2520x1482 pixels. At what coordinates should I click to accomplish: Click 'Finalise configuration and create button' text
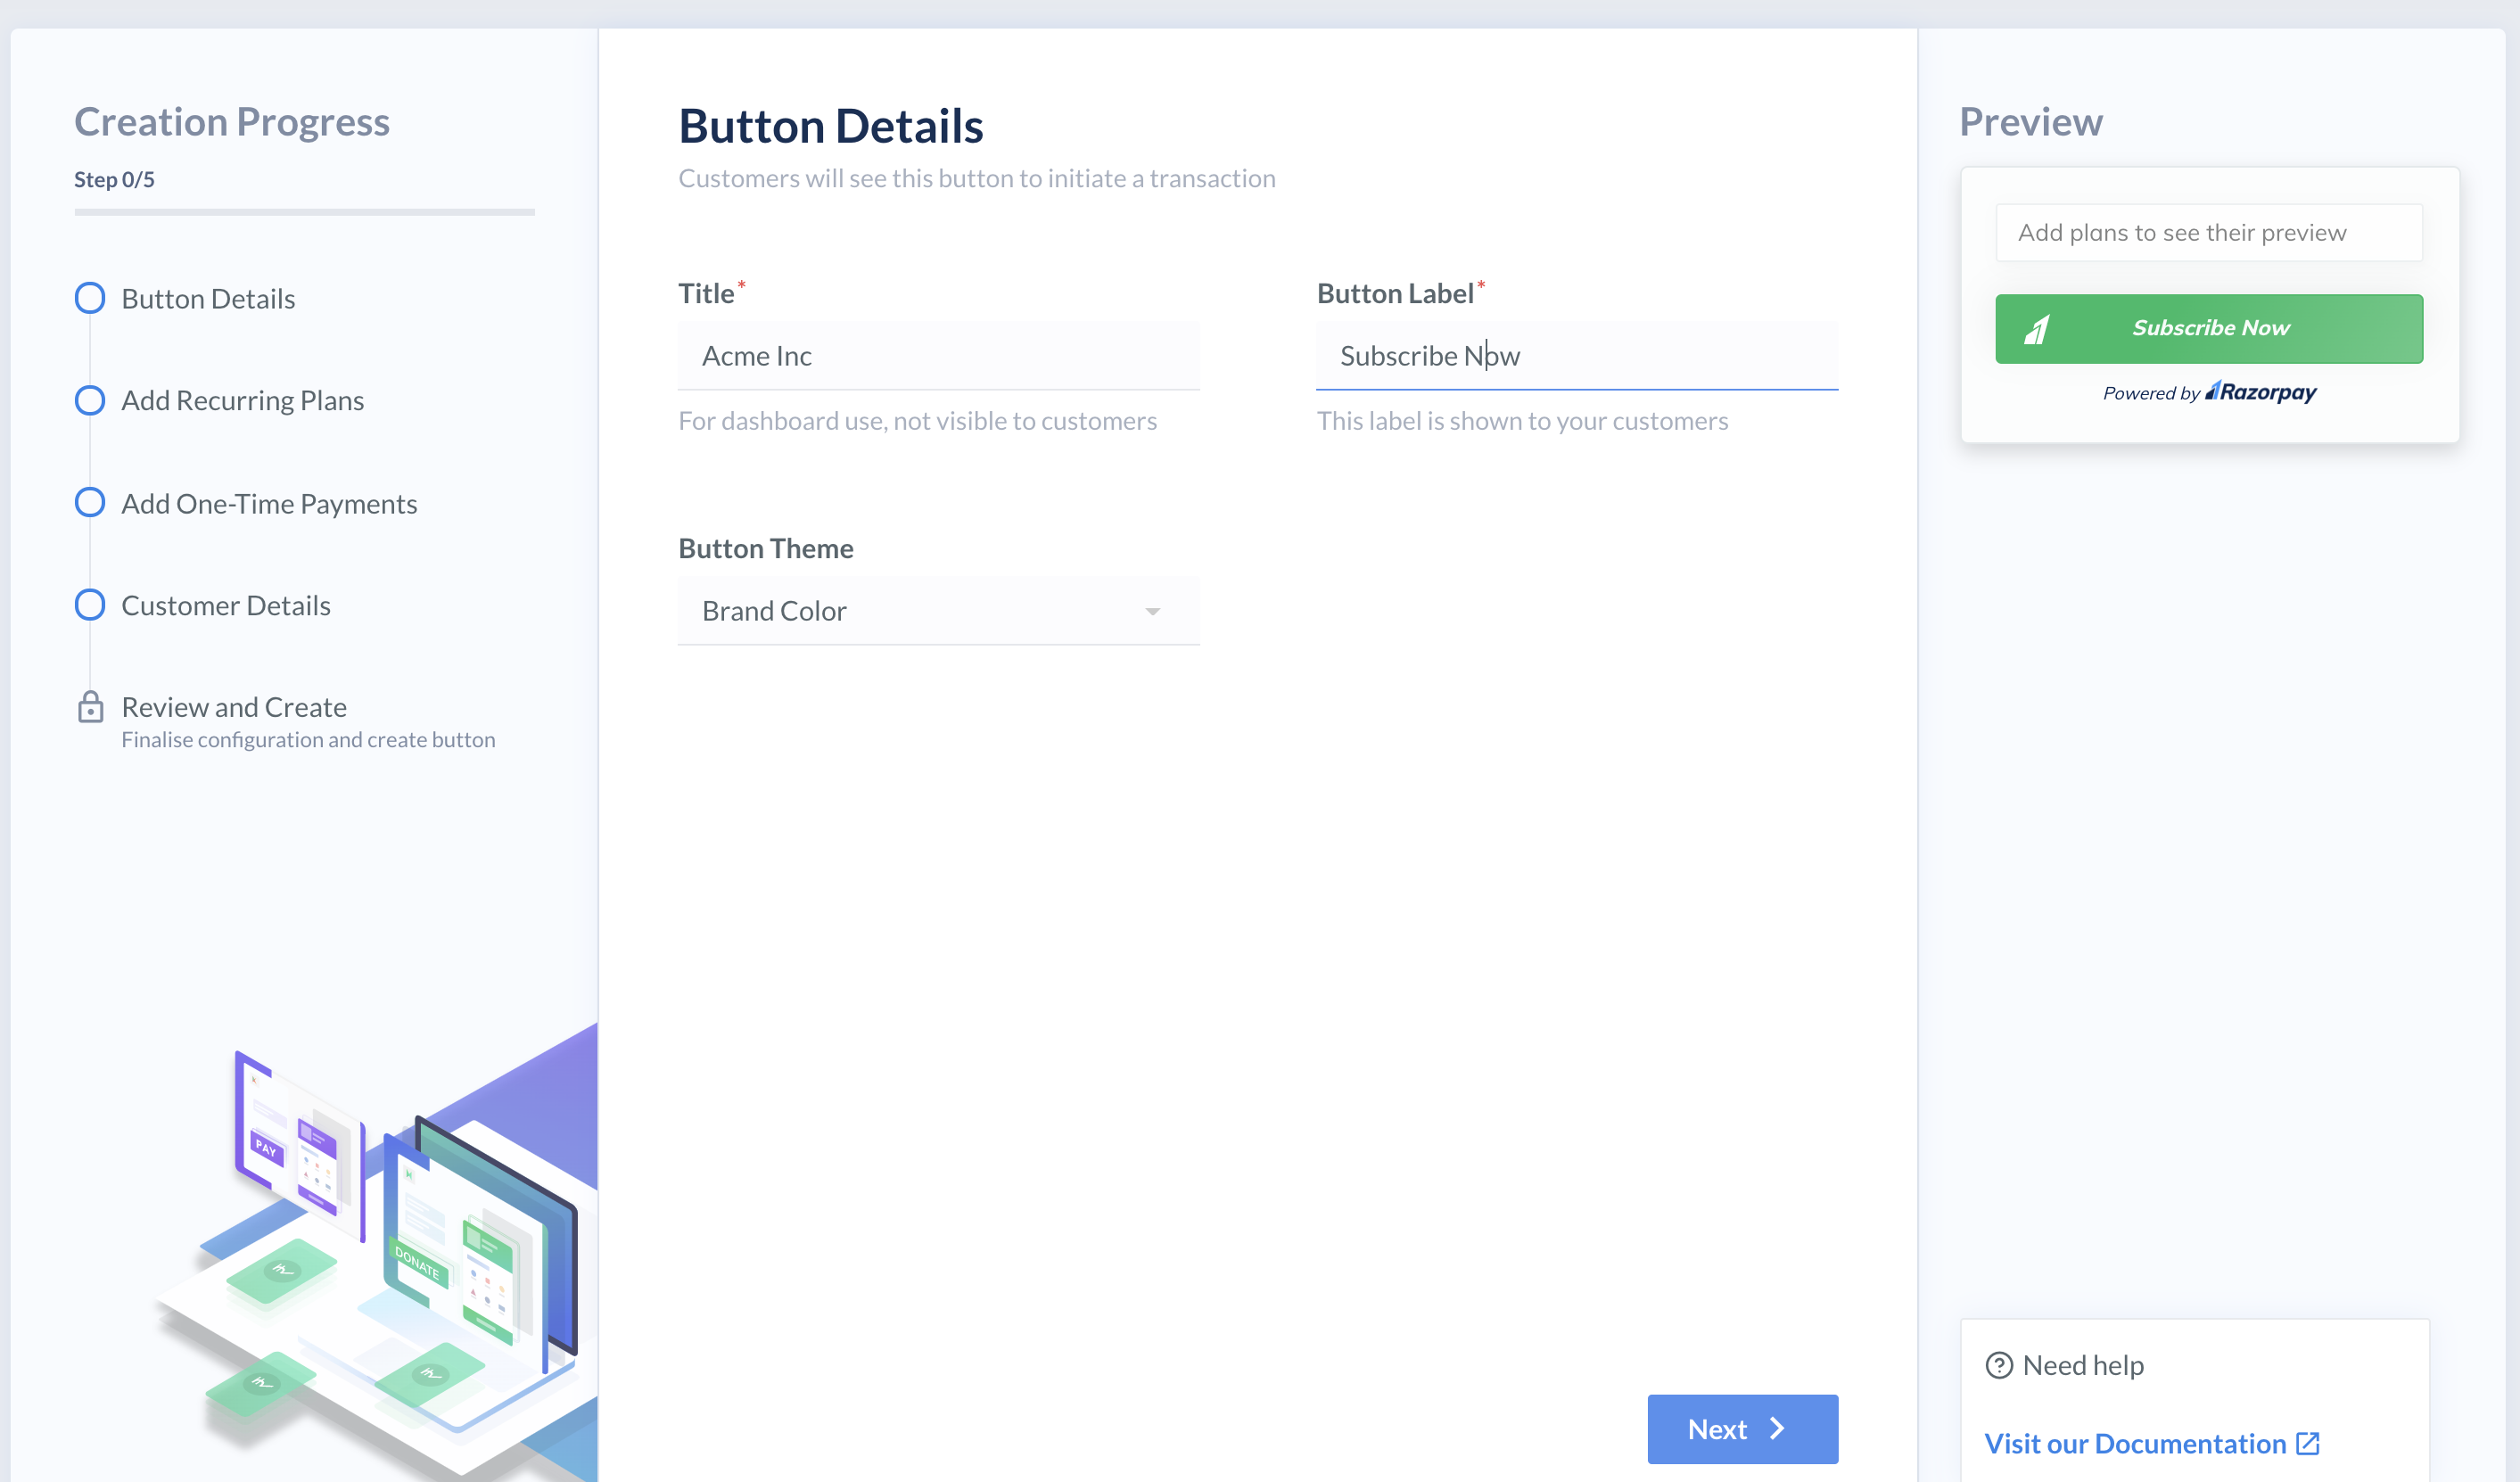point(308,740)
